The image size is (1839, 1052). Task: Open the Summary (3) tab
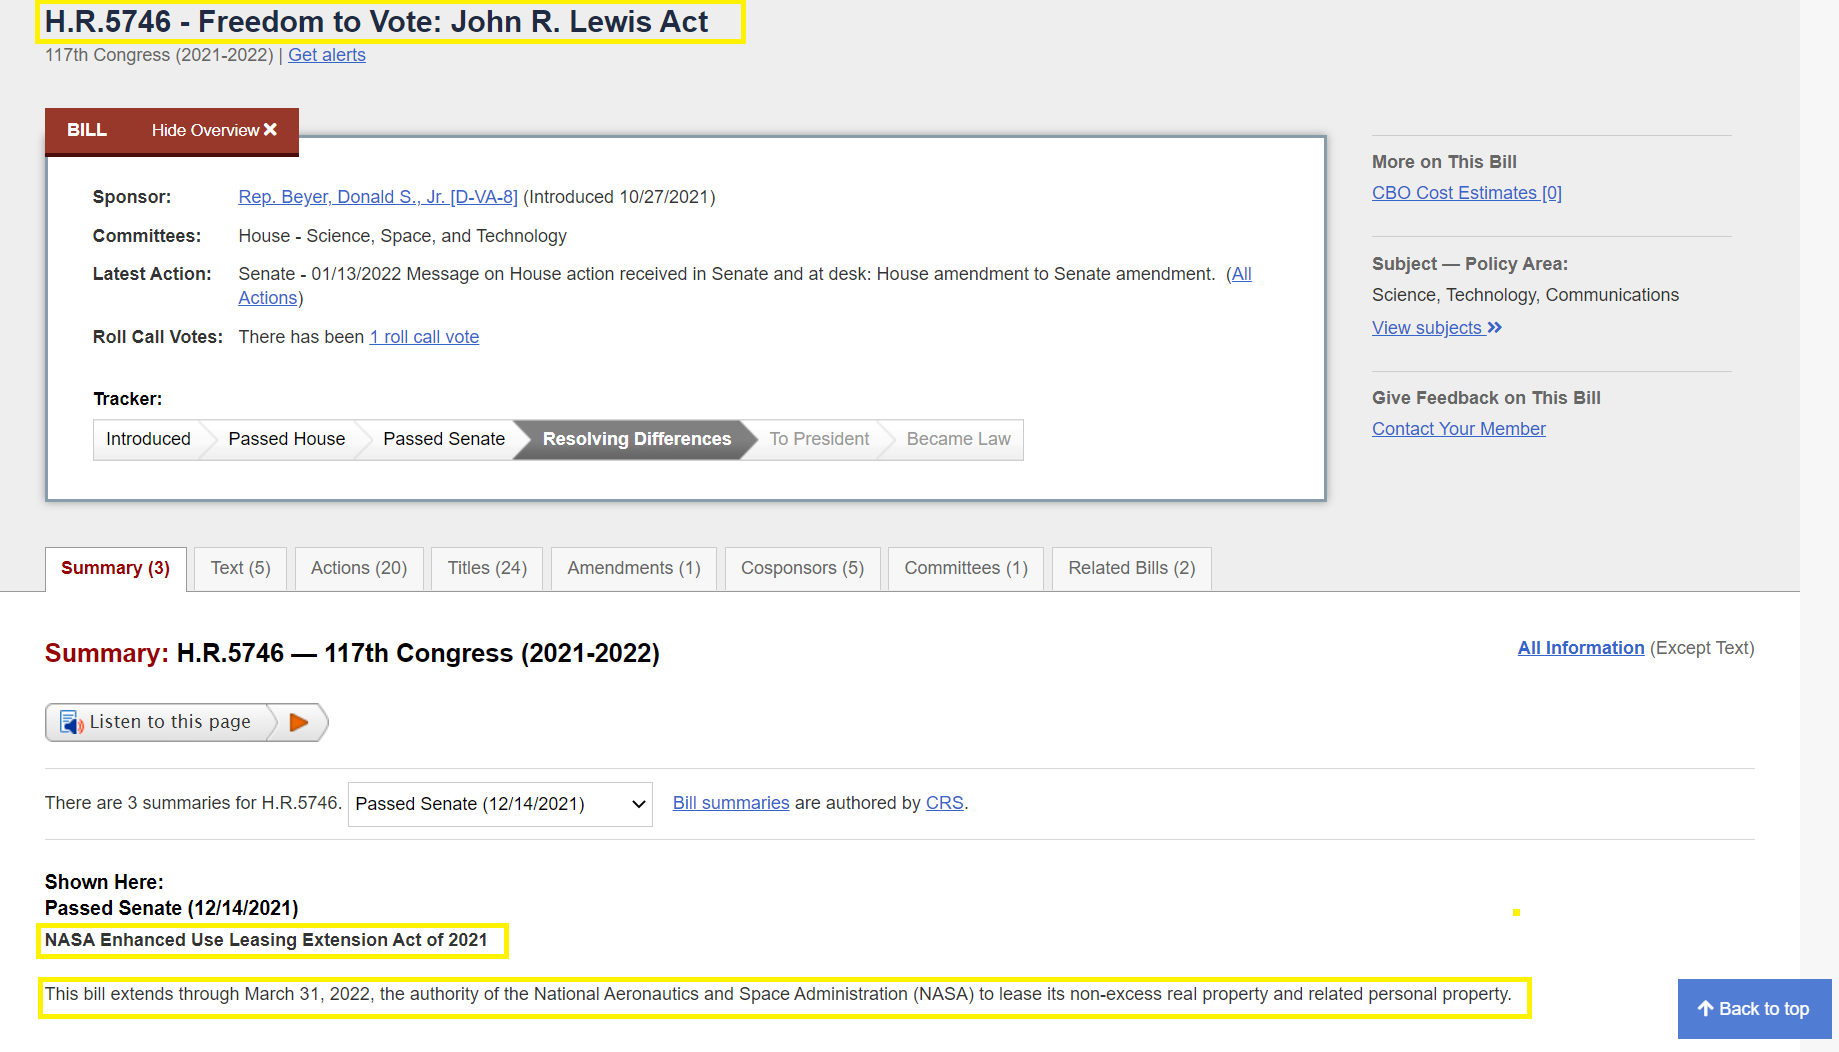coord(116,568)
